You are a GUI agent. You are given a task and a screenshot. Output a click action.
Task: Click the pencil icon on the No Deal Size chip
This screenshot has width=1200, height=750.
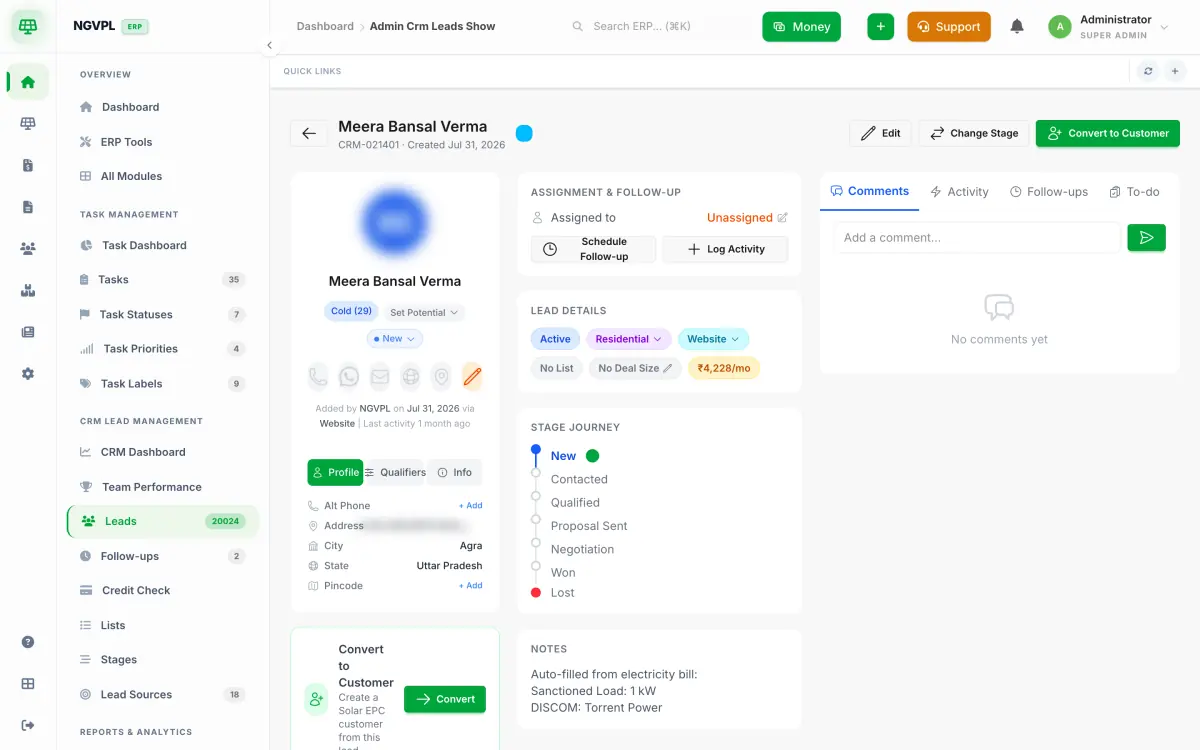pyautogui.click(x=668, y=369)
